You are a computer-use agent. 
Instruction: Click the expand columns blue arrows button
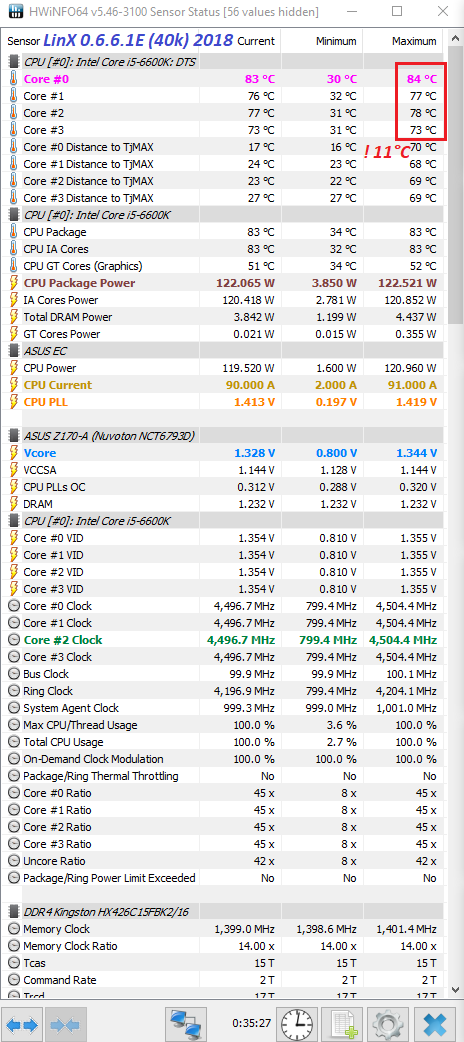[23, 1024]
